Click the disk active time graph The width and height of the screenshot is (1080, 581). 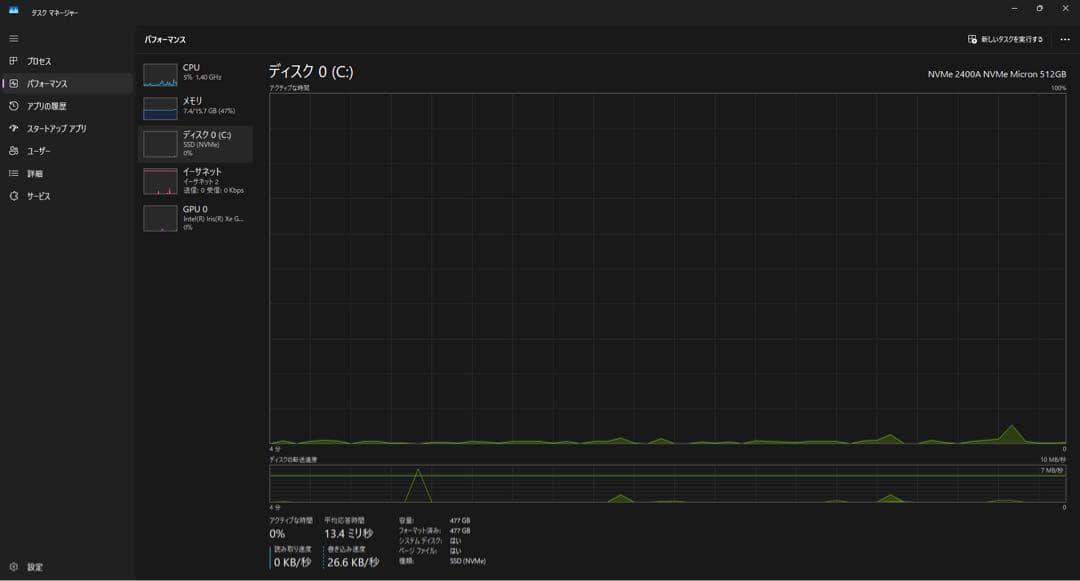point(667,268)
